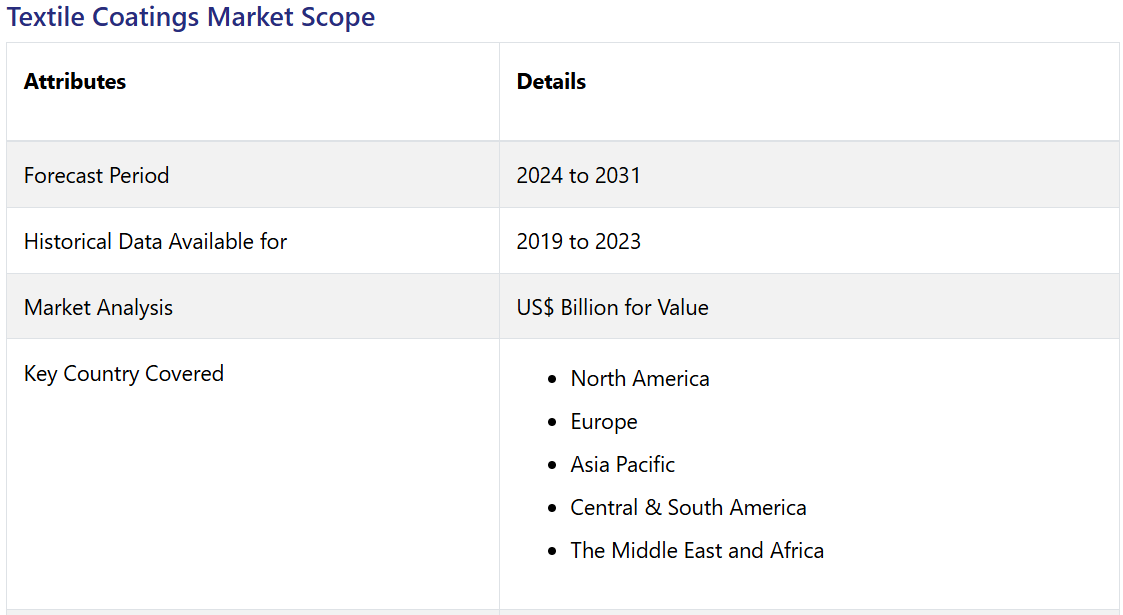This screenshot has width=1123, height=615.
Task: Click Central & South America item
Action: pos(688,508)
